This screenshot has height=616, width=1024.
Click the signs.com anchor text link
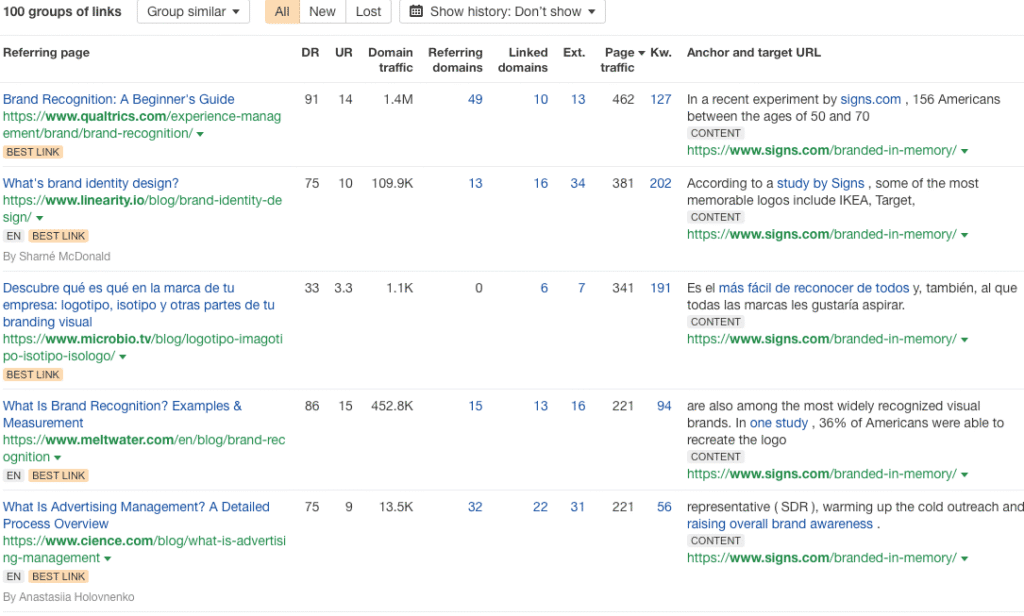pyautogui.click(x=870, y=99)
